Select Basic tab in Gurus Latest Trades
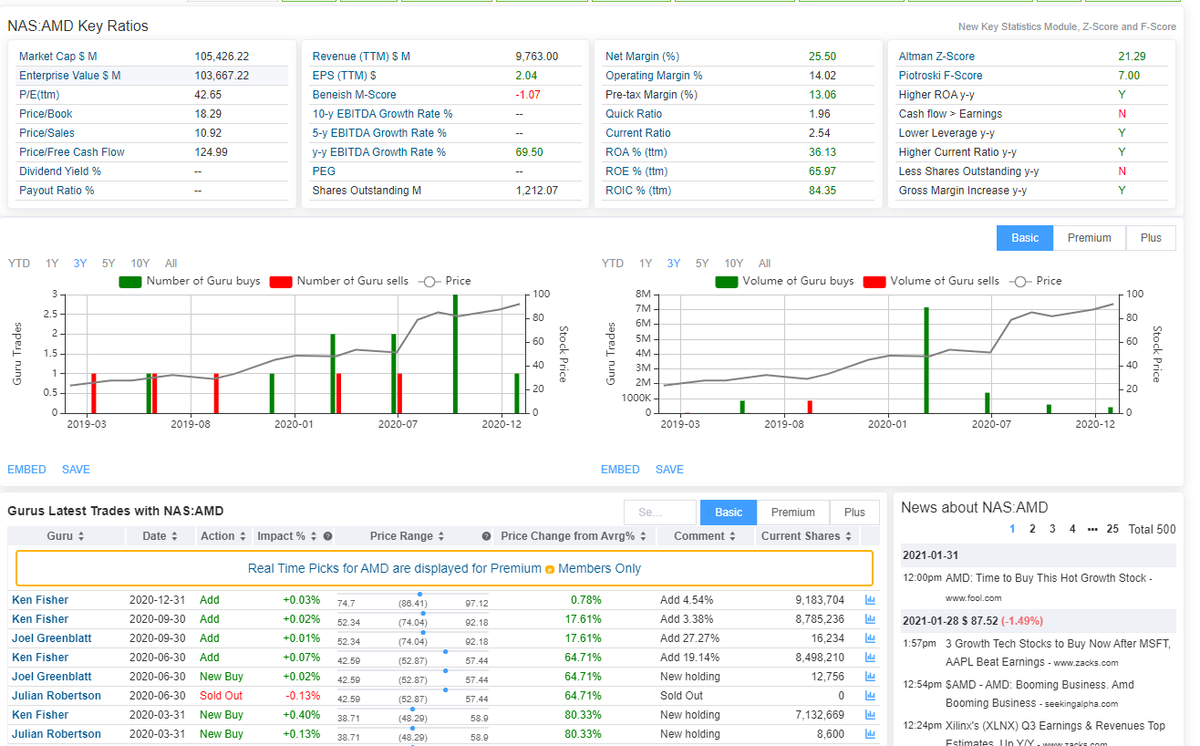Viewport: 1200px width, 746px height. (x=729, y=512)
